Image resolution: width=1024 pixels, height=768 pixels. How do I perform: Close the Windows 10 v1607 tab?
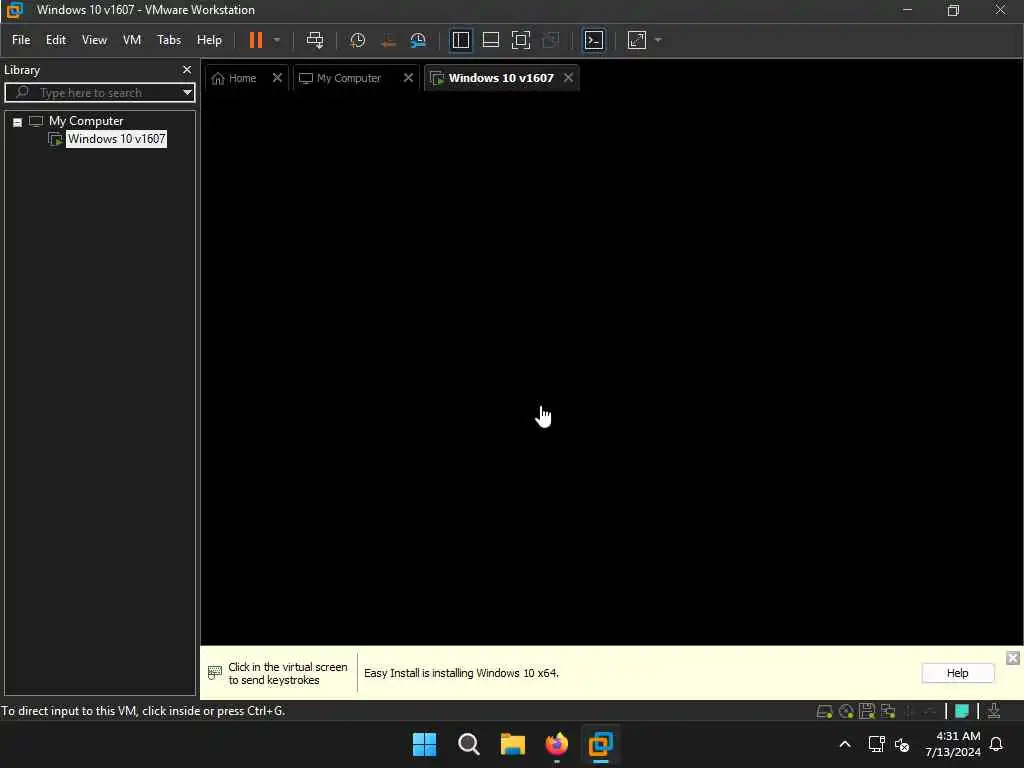point(568,78)
